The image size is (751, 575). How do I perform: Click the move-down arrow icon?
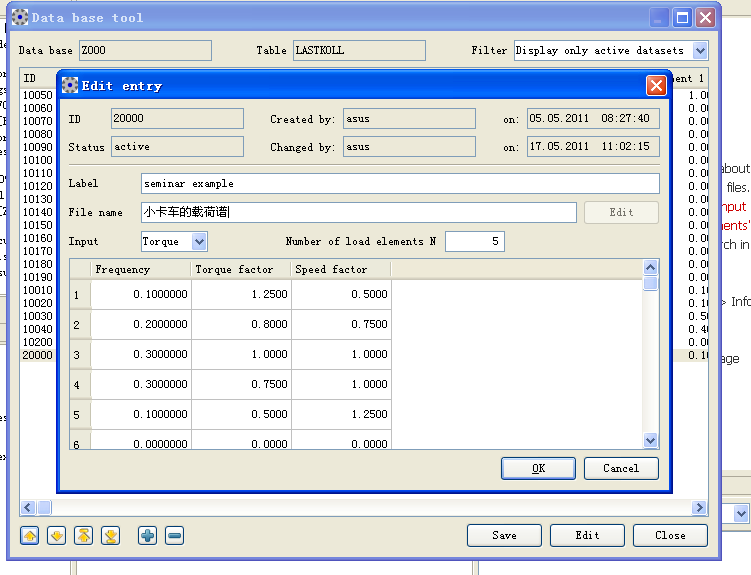pyautogui.click(x=57, y=536)
